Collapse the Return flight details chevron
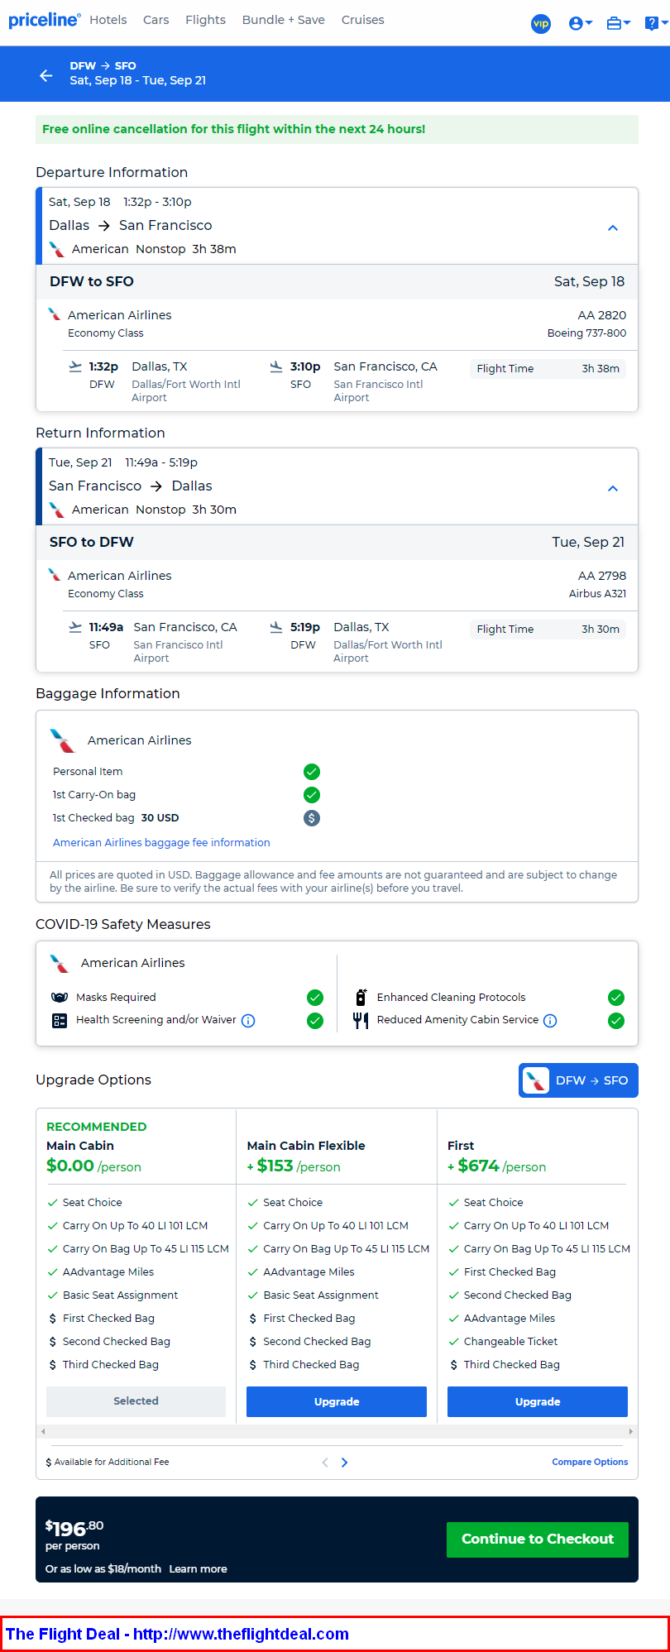Viewport: 670px width, 1652px height. coord(613,488)
